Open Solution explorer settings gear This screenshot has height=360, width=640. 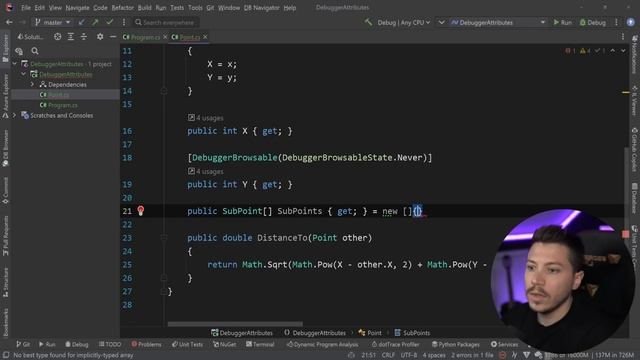coord(100,37)
